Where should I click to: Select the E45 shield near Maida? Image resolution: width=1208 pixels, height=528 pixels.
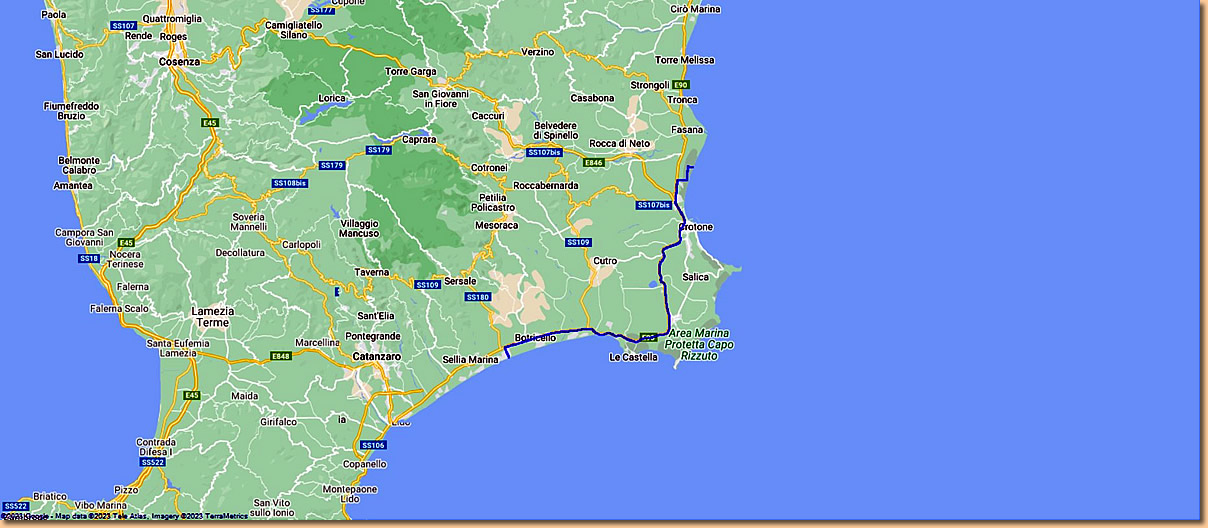[191, 395]
